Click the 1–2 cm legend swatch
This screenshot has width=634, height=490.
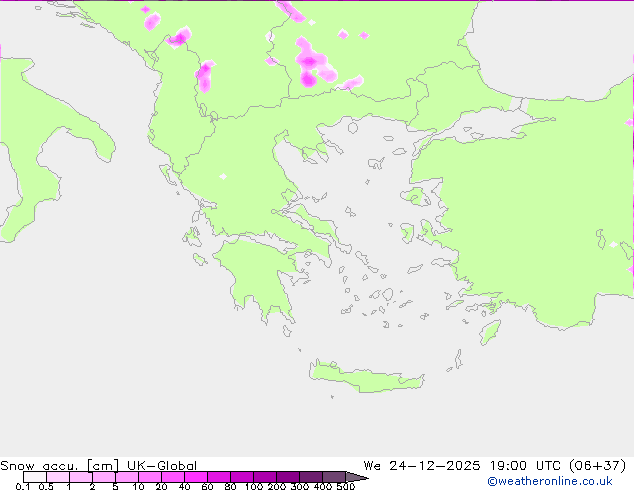point(81,477)
